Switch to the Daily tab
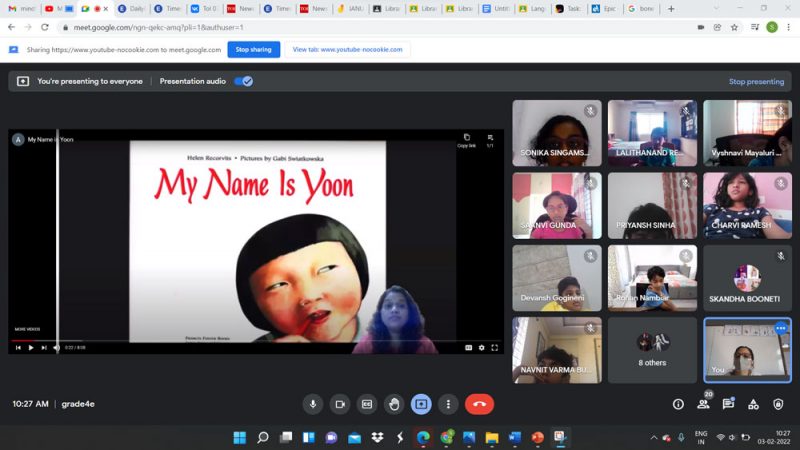This screenshot has width=800, height=450. pyautogui.click(x=132, y=9)
